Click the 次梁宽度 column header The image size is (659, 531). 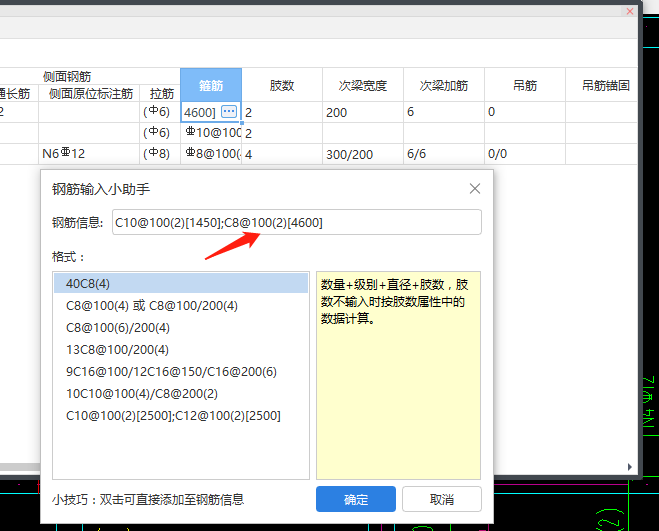[x=363, y=85]
